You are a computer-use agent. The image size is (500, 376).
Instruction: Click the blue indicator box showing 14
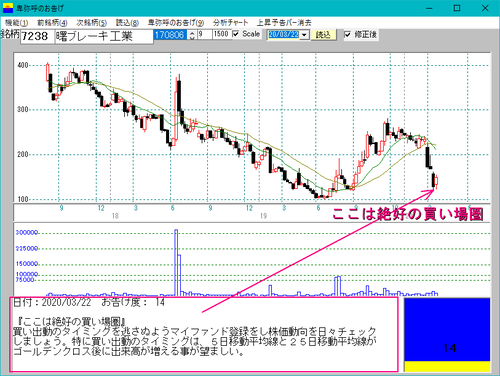point(447,329)
